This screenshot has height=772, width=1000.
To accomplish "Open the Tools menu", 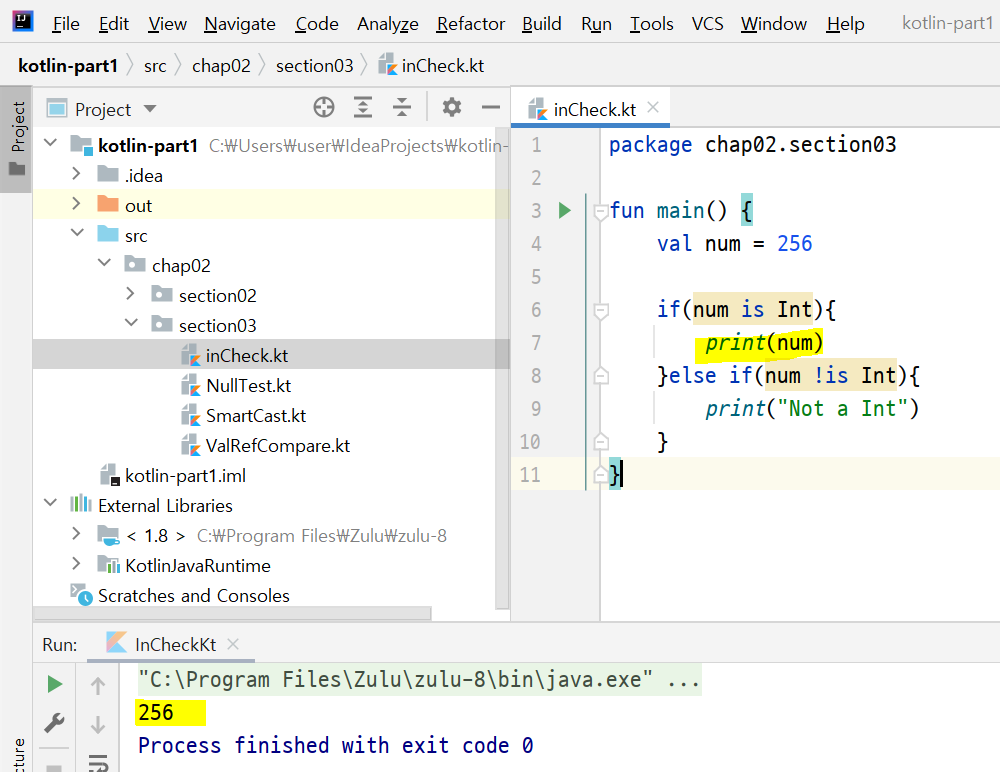I will tap(651, 24).
